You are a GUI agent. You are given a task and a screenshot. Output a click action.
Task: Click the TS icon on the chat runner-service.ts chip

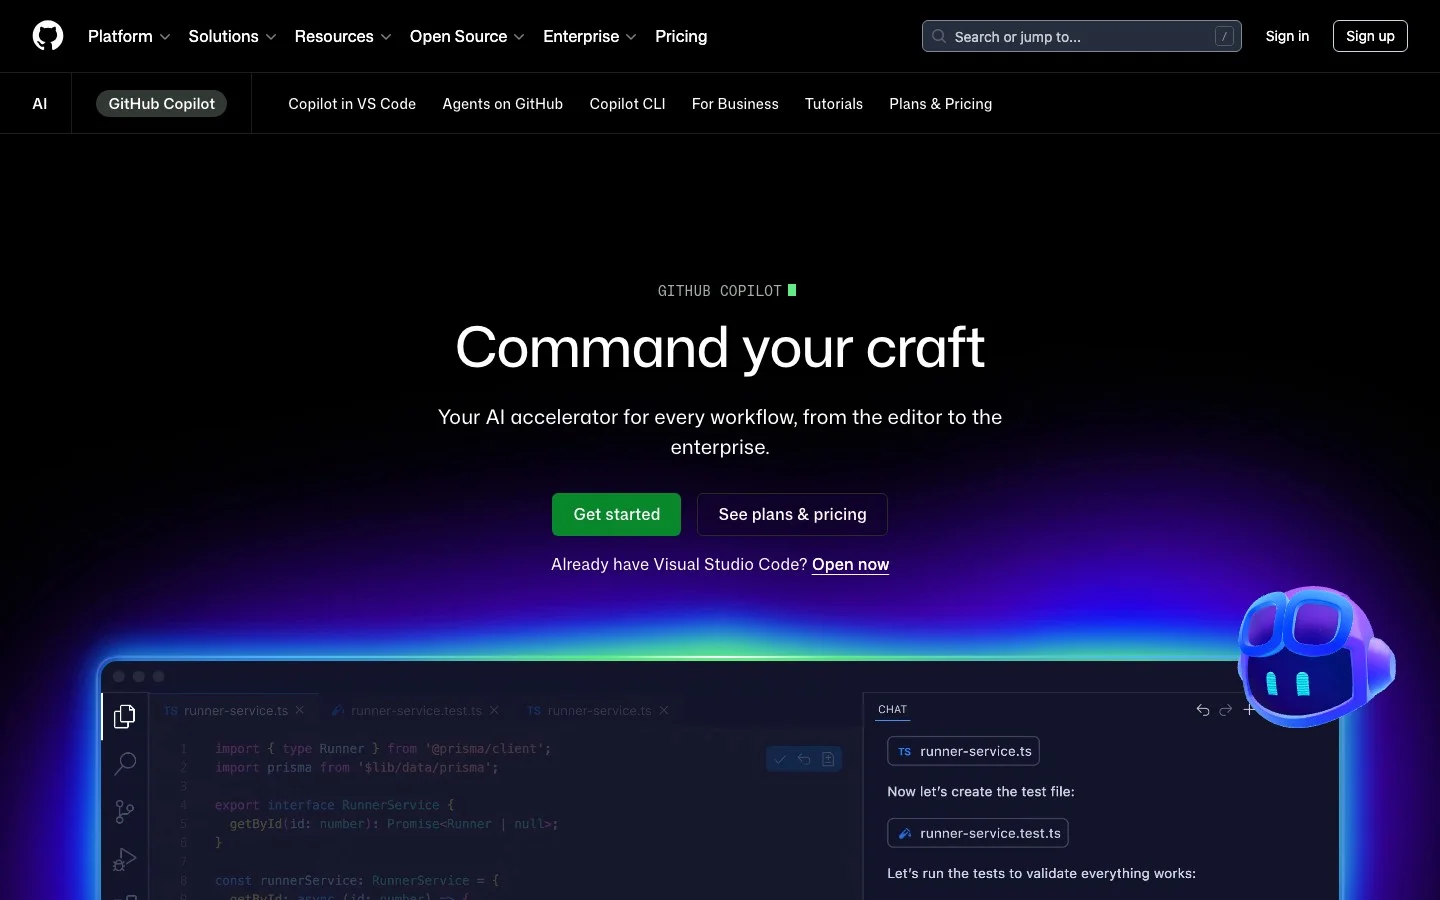[x=904, y=751]
